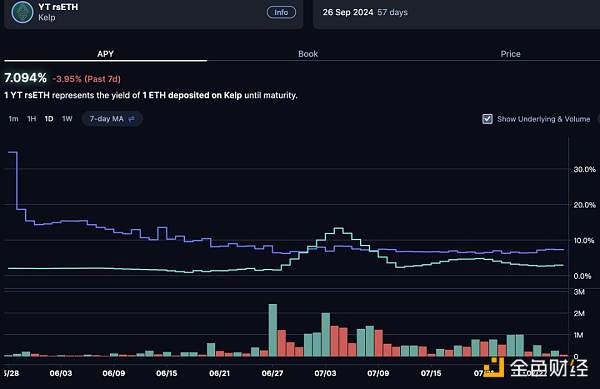Click the YT rsETH token logo icon
Image resolution: width=600 pixels, height=389 pixels.
(x=22, y=12)
